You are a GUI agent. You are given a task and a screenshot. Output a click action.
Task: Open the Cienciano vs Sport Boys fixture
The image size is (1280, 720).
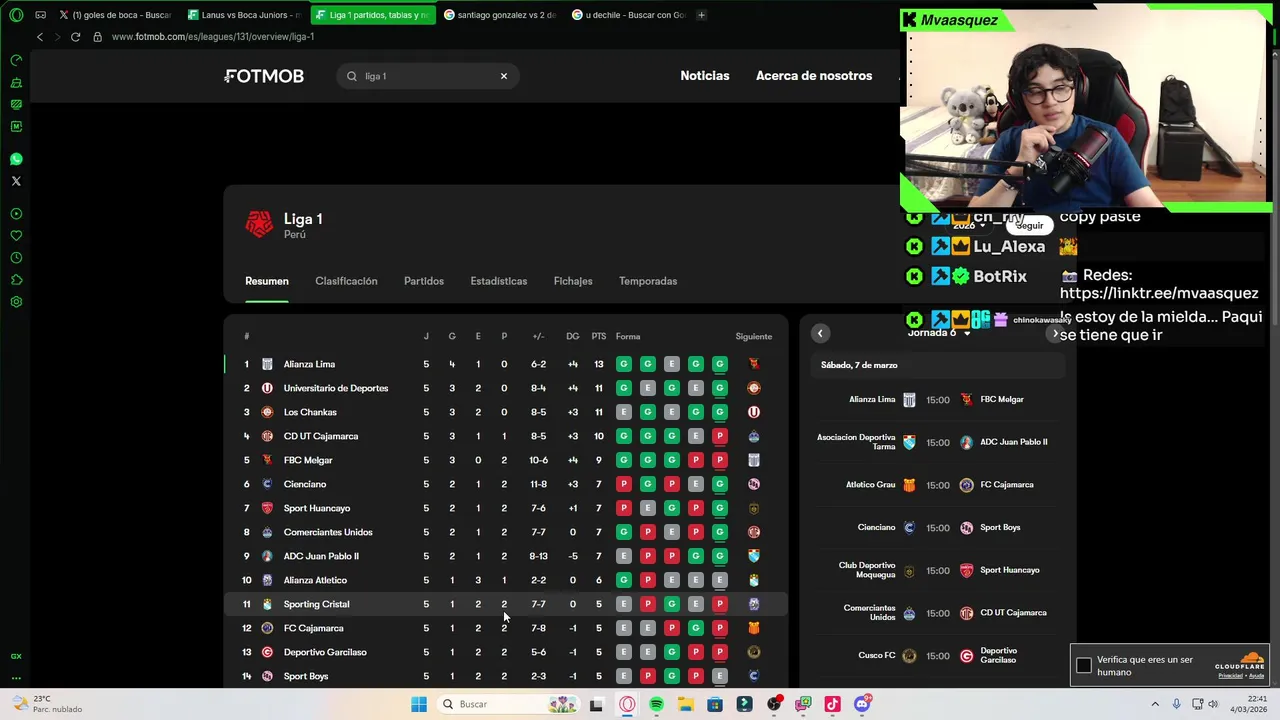click(938, 527)
